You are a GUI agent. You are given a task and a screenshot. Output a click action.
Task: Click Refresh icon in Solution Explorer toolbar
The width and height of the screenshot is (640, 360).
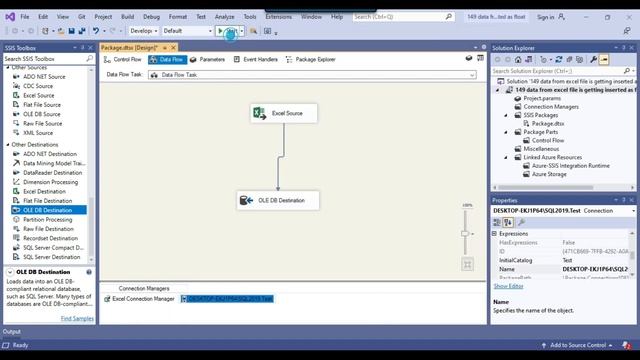click(559, 60)
